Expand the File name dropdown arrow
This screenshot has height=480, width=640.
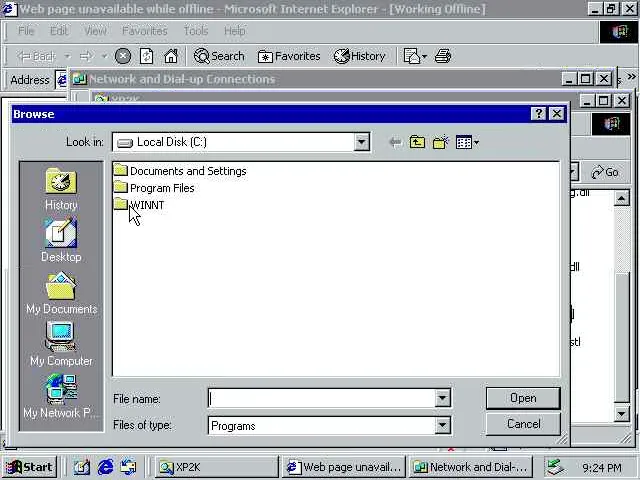point(442,398)
